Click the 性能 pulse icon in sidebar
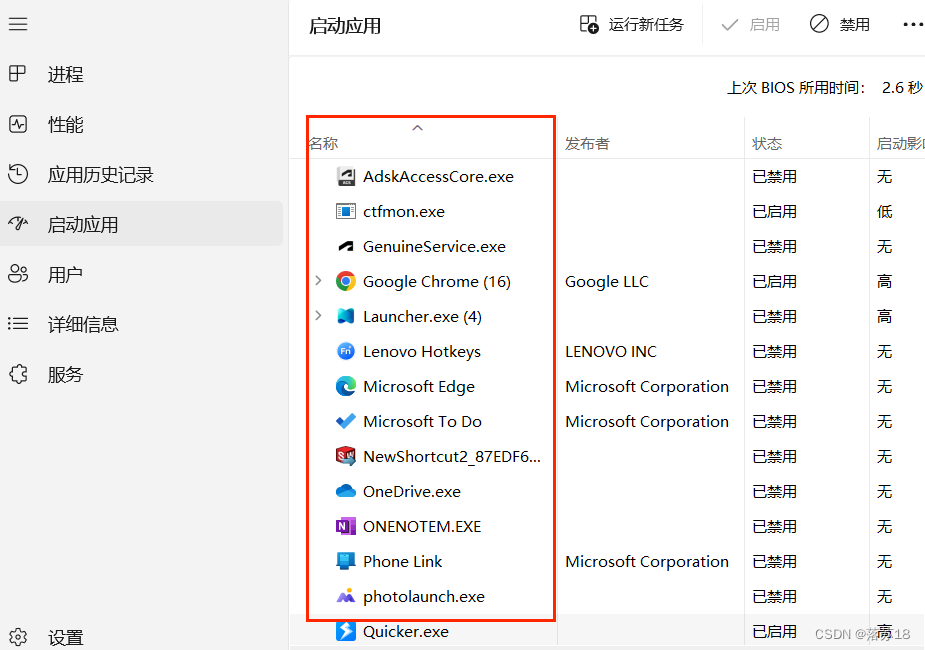Viewport: 925px width, 650px height. click(18, 124)
